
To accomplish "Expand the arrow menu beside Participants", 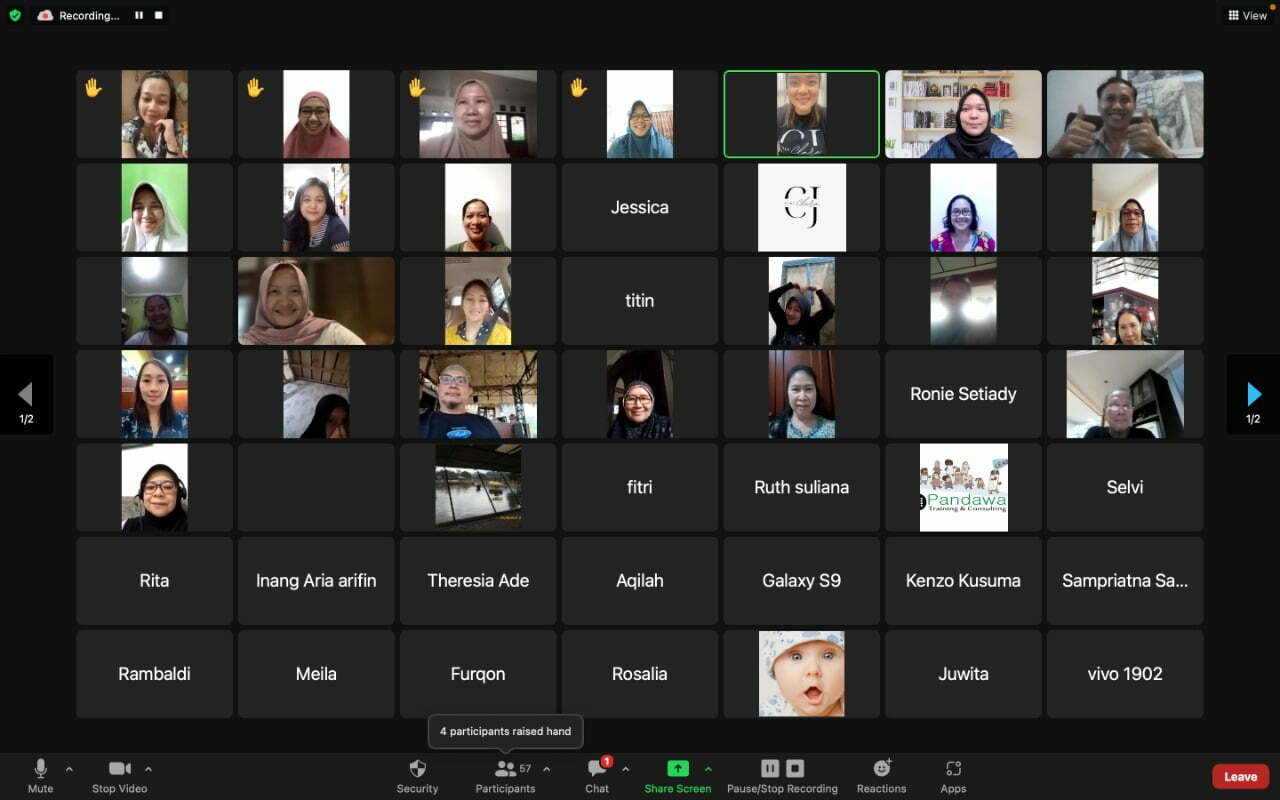I will [x=546, y=769].
